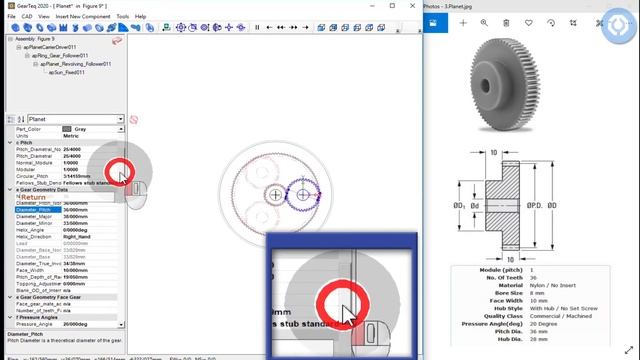Collapse the Assembly: Figure 9 tree node

coord(11,39)
